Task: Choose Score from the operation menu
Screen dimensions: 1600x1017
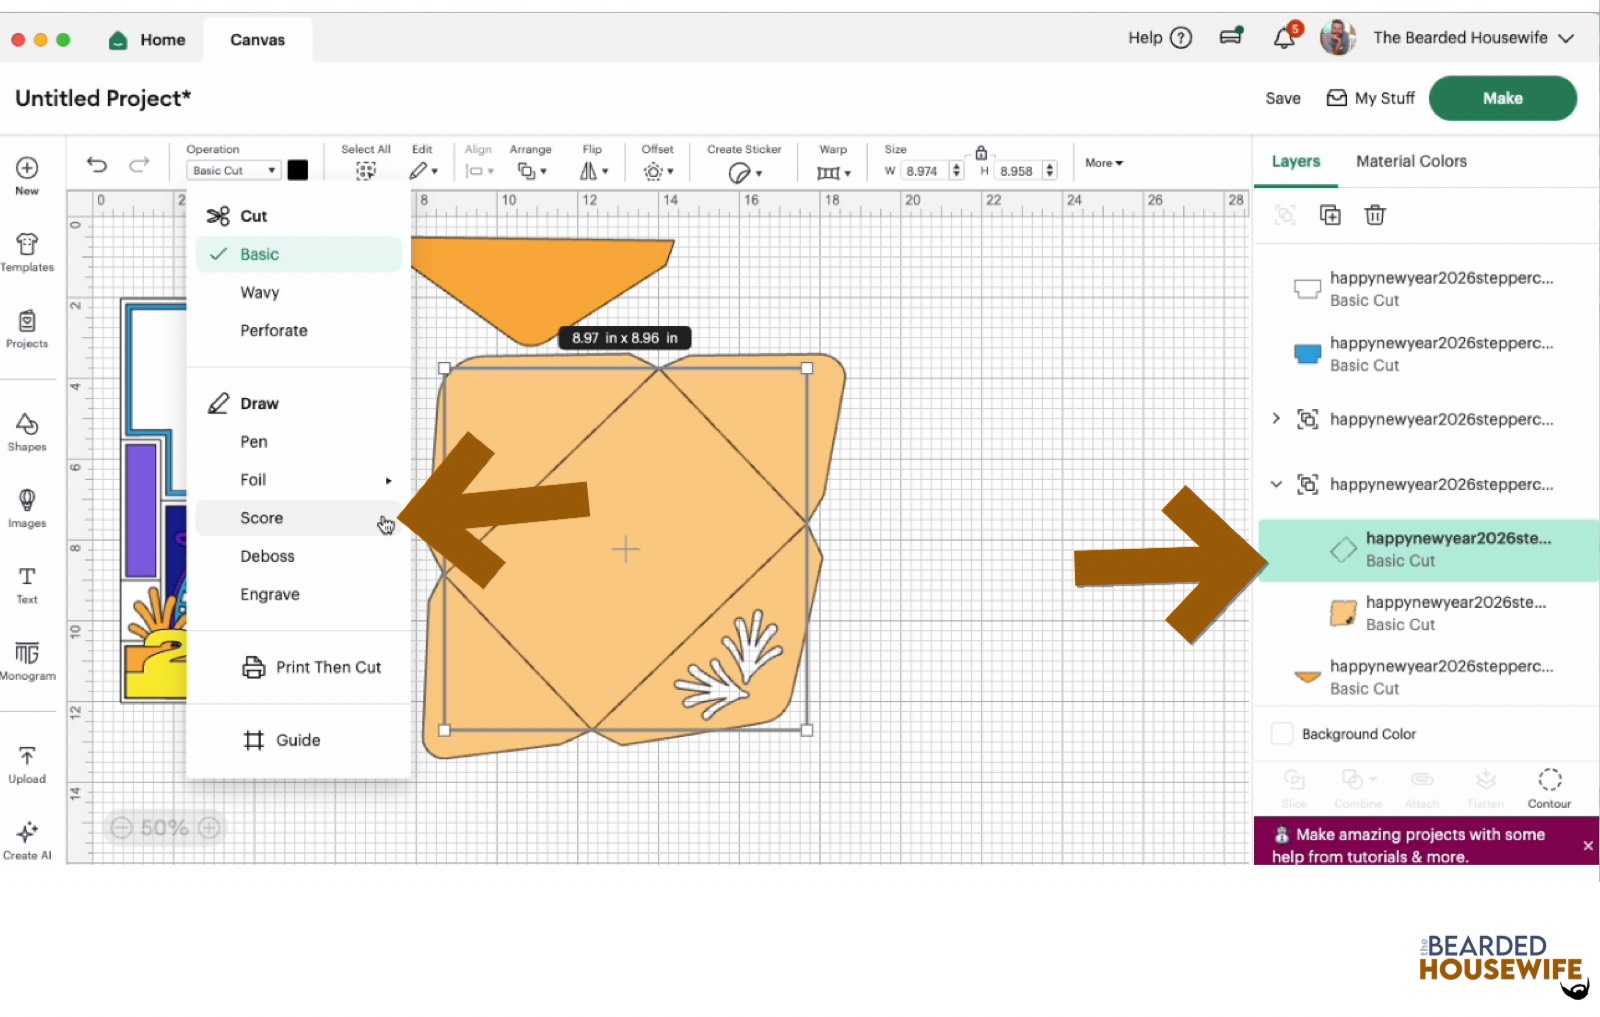Action: click(x=262, y=518)
